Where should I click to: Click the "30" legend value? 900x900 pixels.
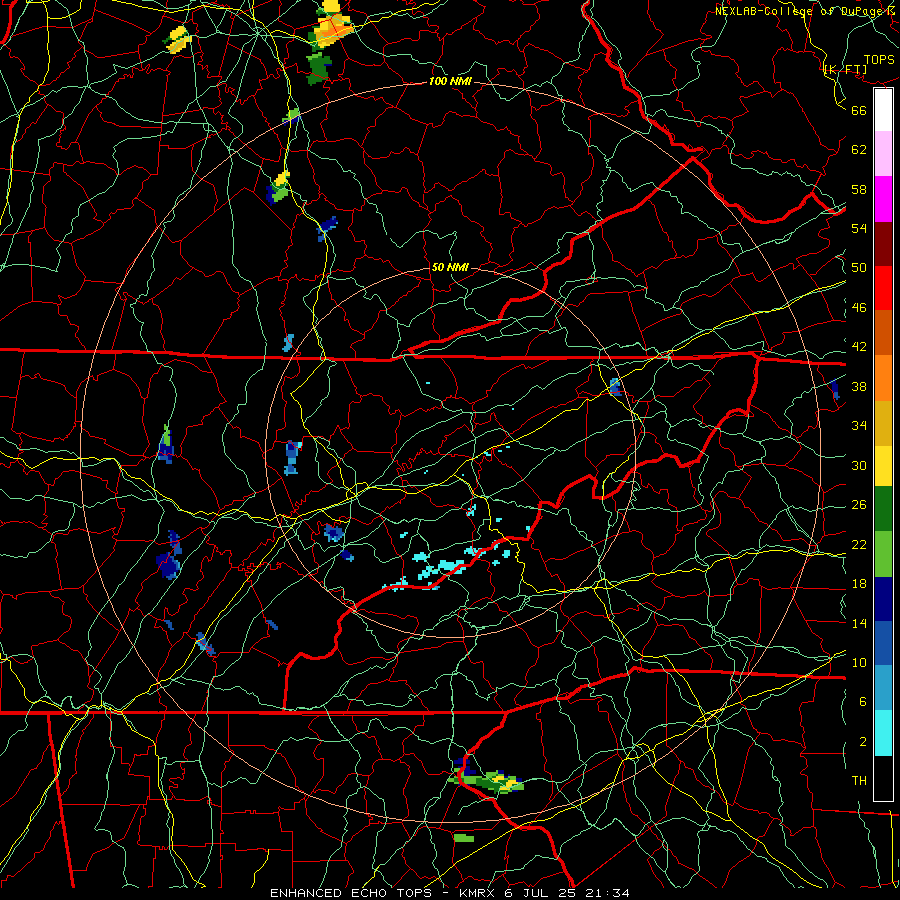click(859, 465)
